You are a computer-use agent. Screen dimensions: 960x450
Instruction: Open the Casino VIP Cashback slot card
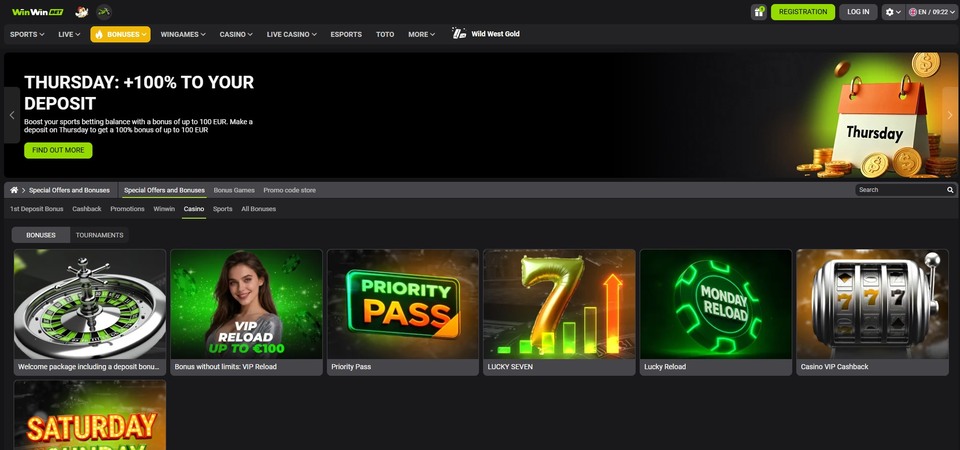click(x=872, y=304)
